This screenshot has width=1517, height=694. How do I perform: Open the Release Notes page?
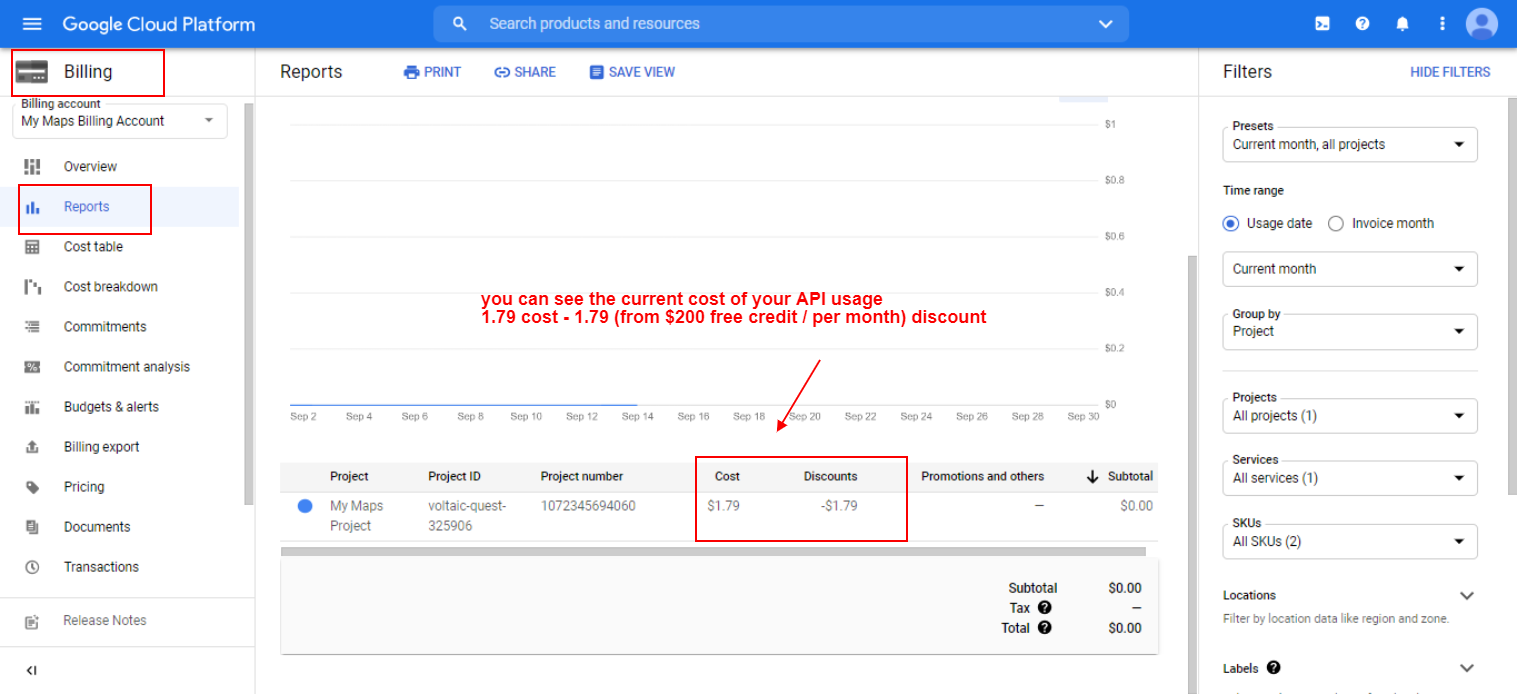(106, 620)
